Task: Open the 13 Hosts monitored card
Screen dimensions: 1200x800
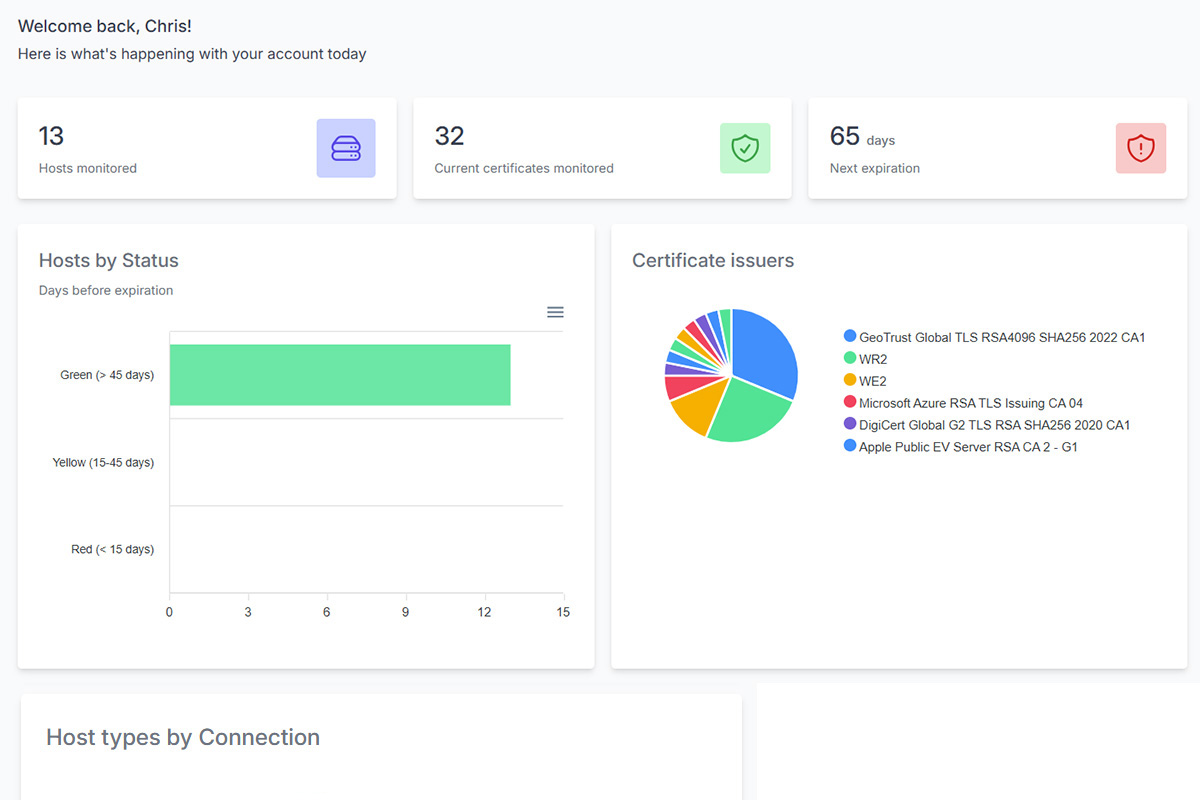Action: click(207, 148)
